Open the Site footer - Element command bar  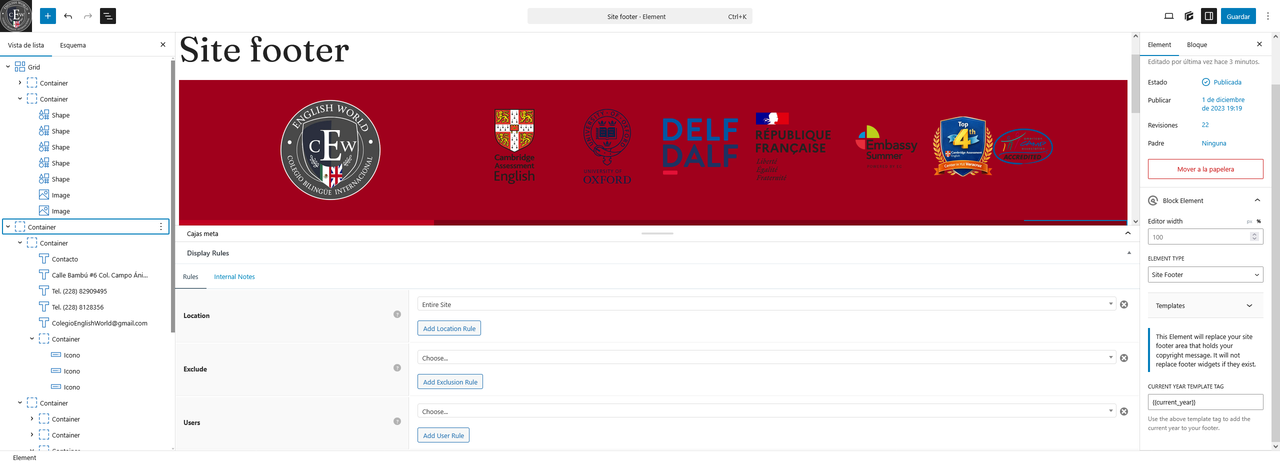point(640,16)
